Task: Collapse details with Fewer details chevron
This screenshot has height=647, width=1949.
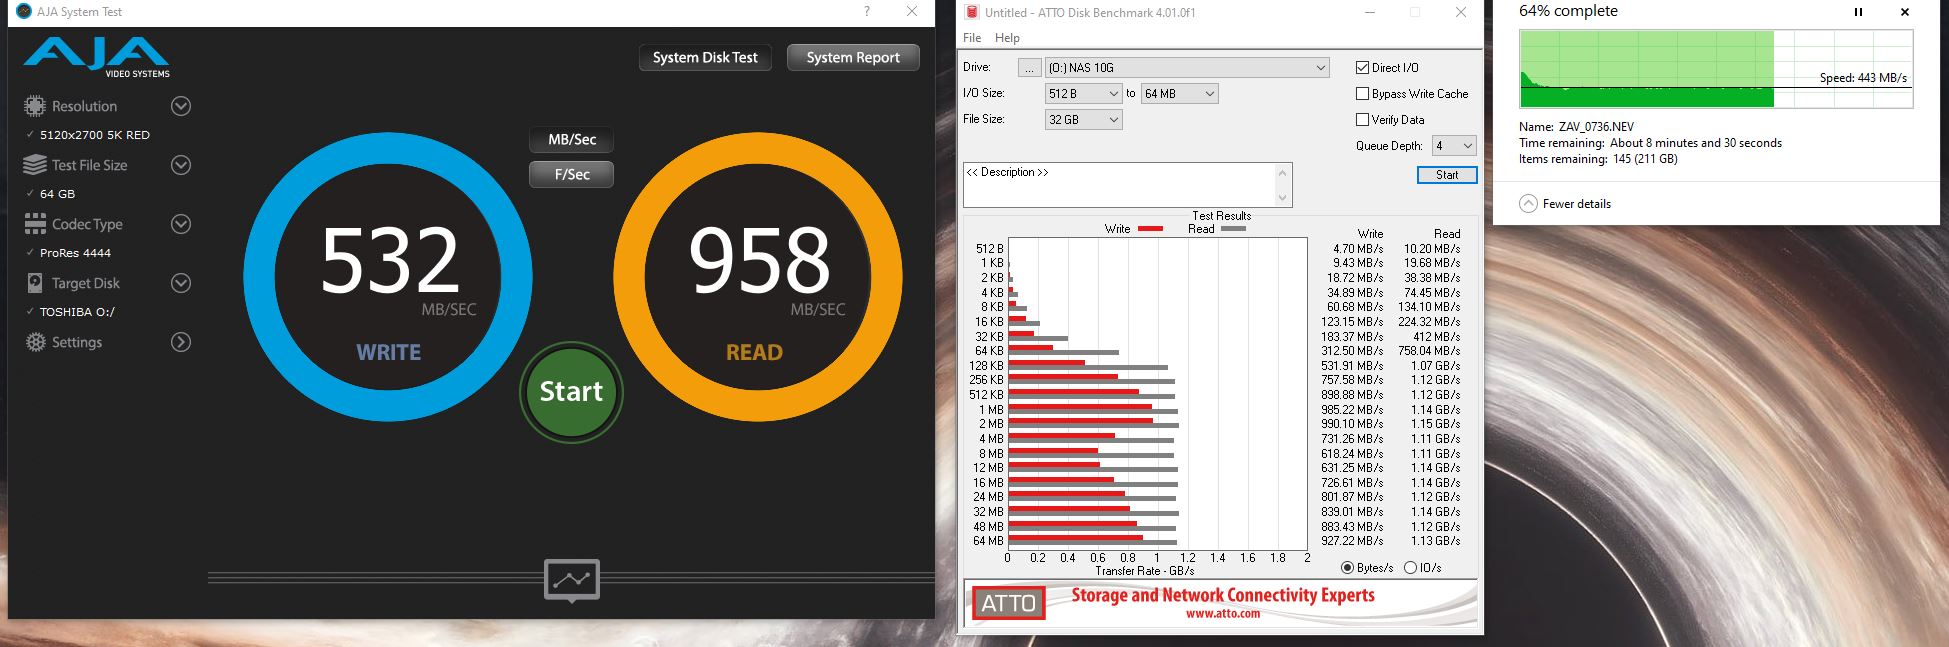Action: click(1528, 204)
